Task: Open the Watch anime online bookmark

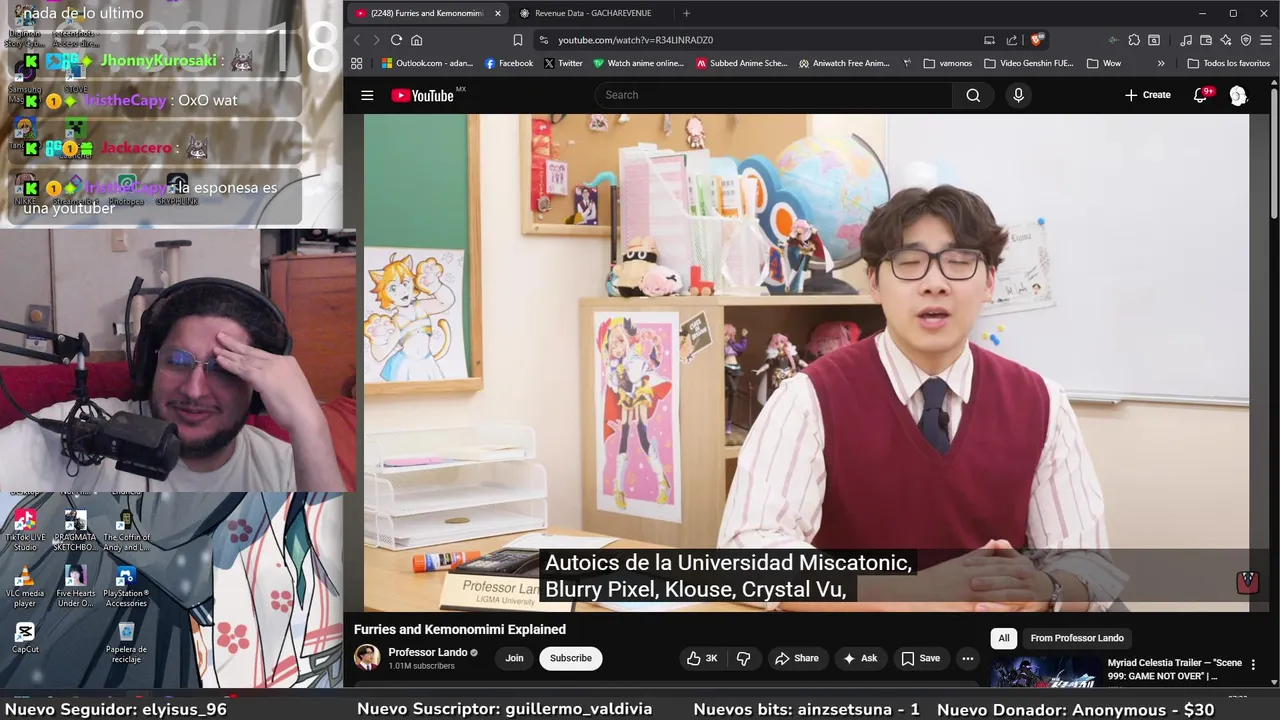Action: 638,63
